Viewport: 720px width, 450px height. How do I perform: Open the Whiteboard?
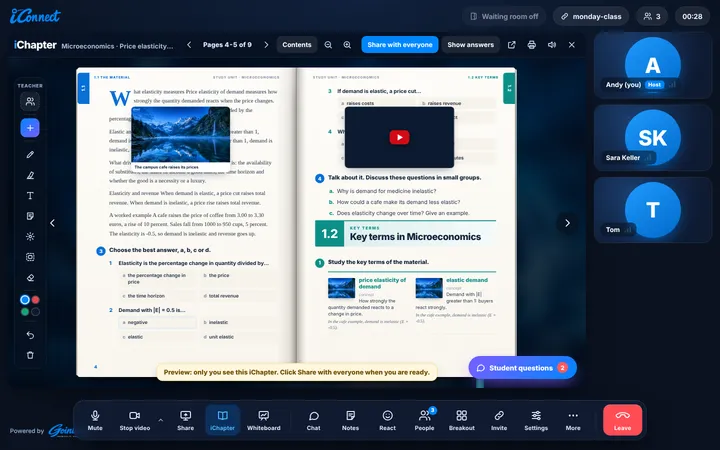click(x=264, y=421)
